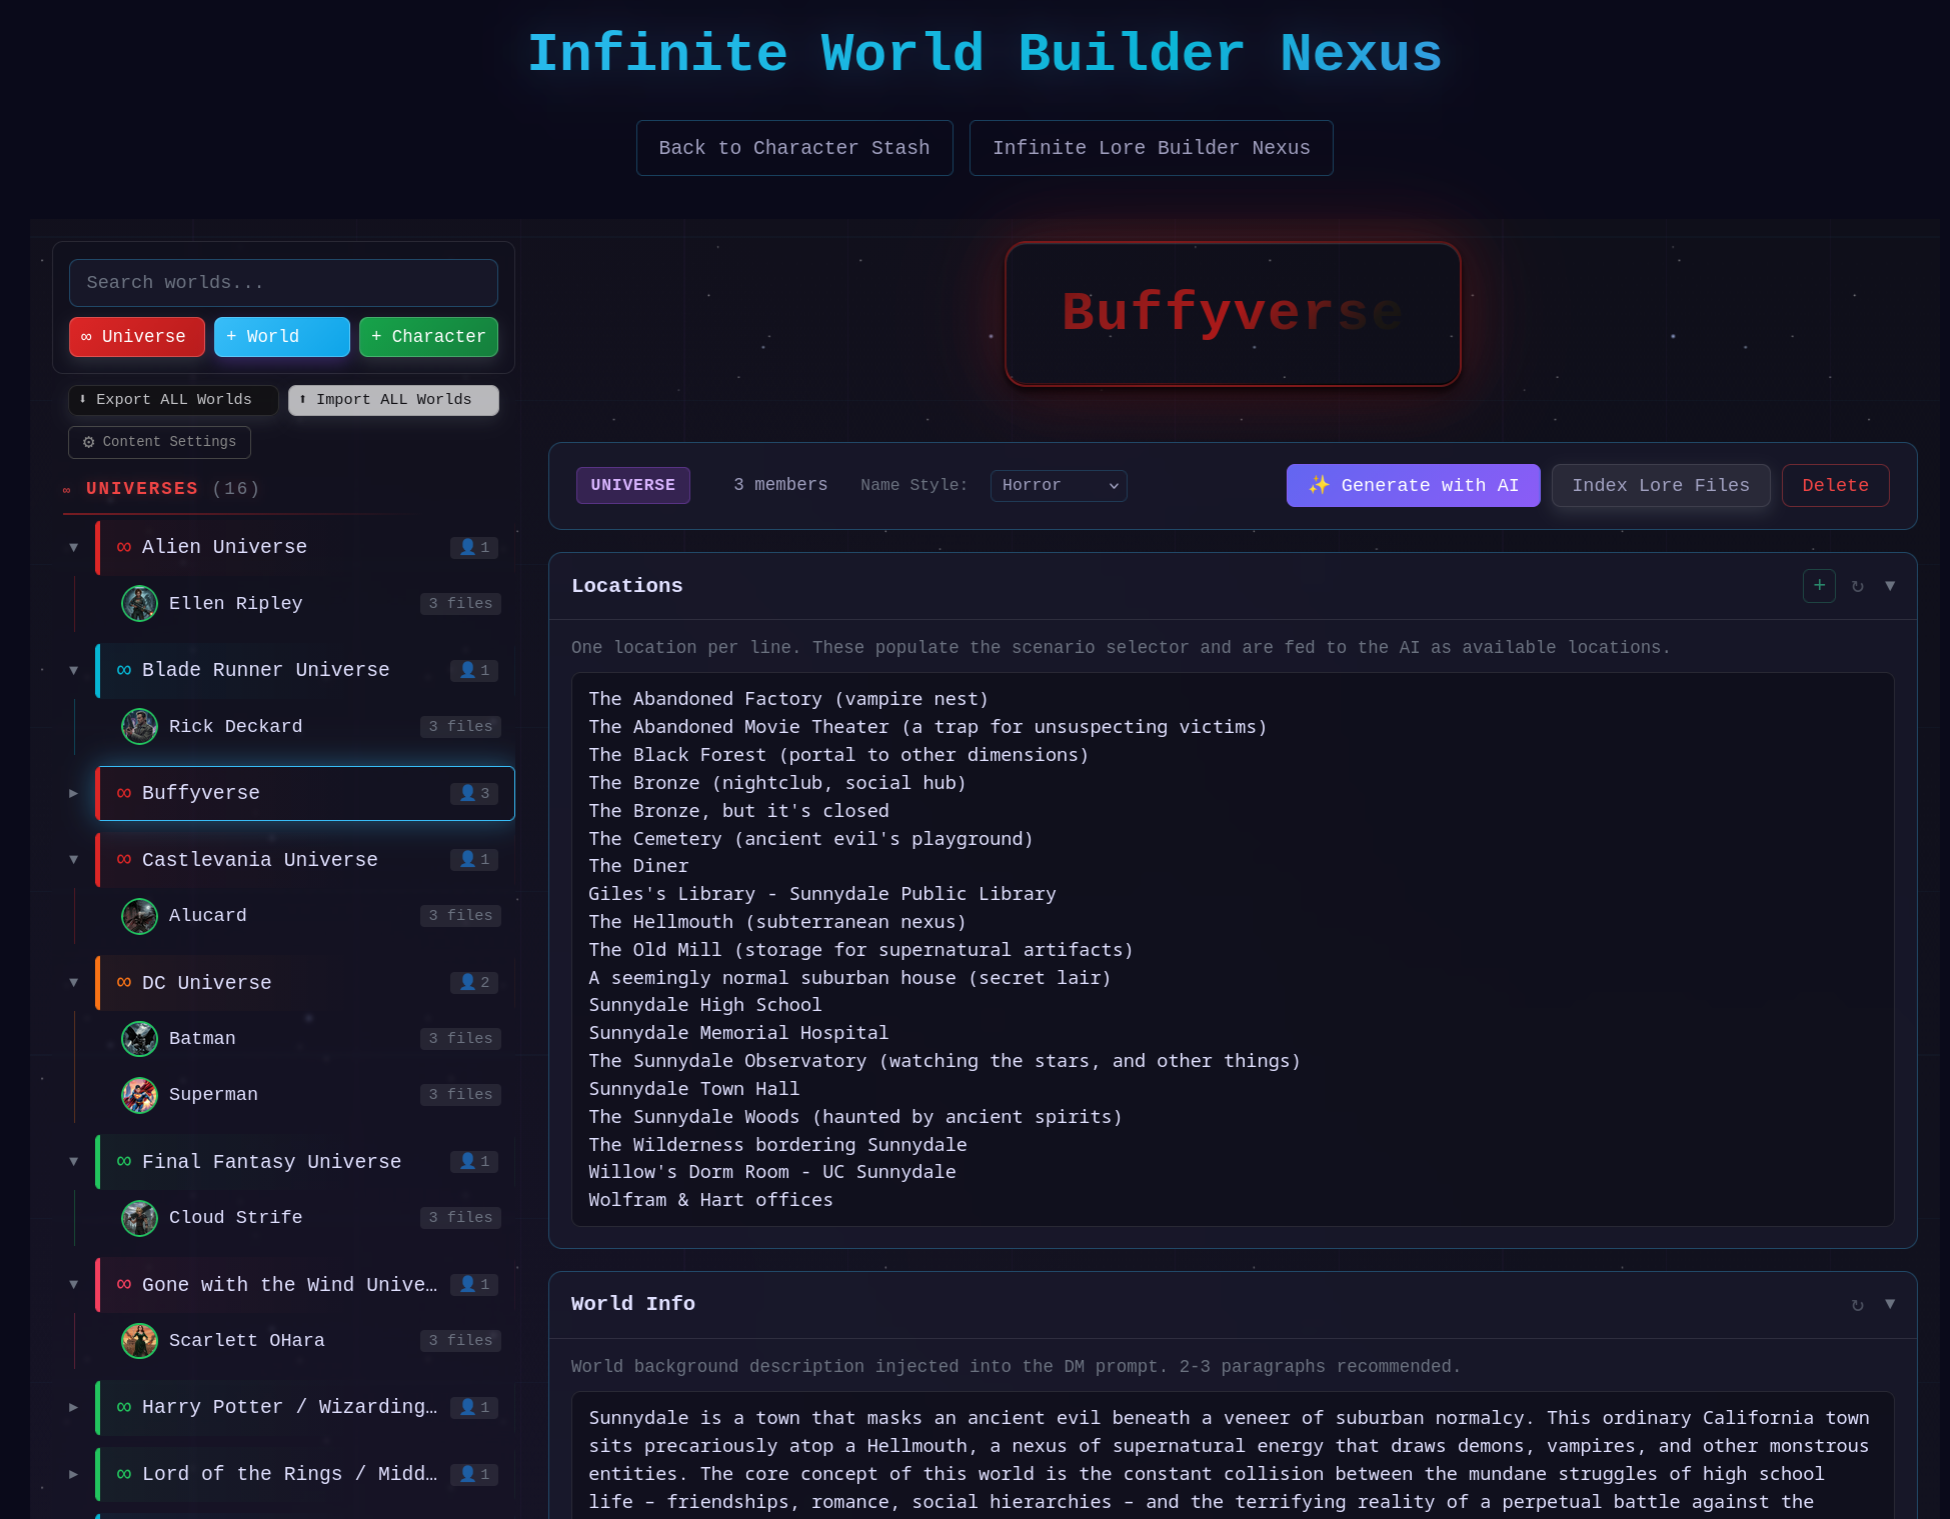Click the infinity icon beside DC Universe

(124, 982)
